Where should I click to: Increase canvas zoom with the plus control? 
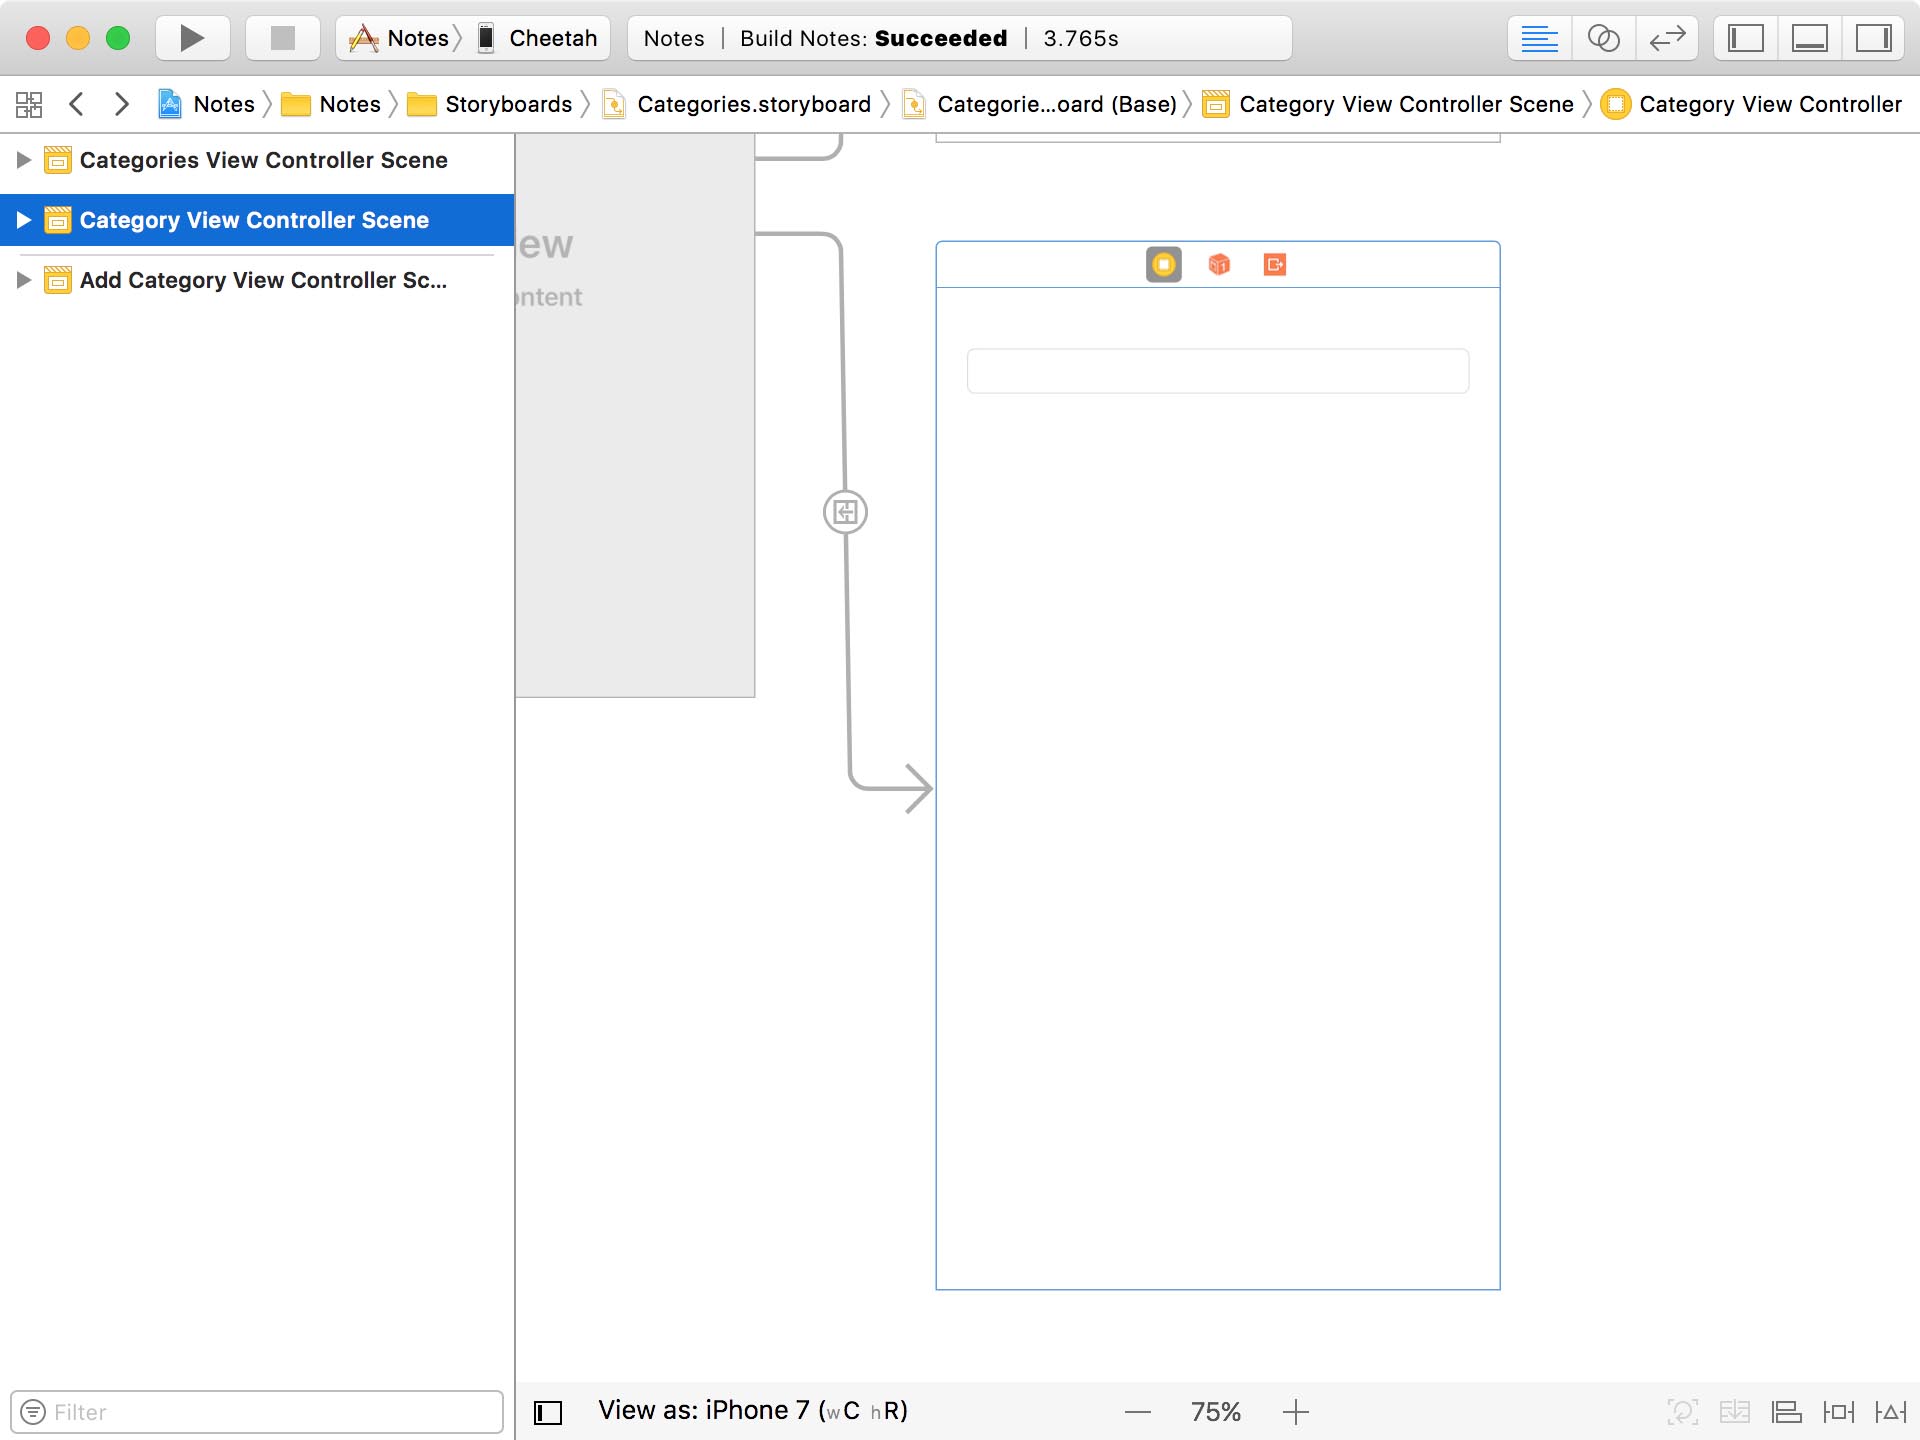[1296, 1411]
